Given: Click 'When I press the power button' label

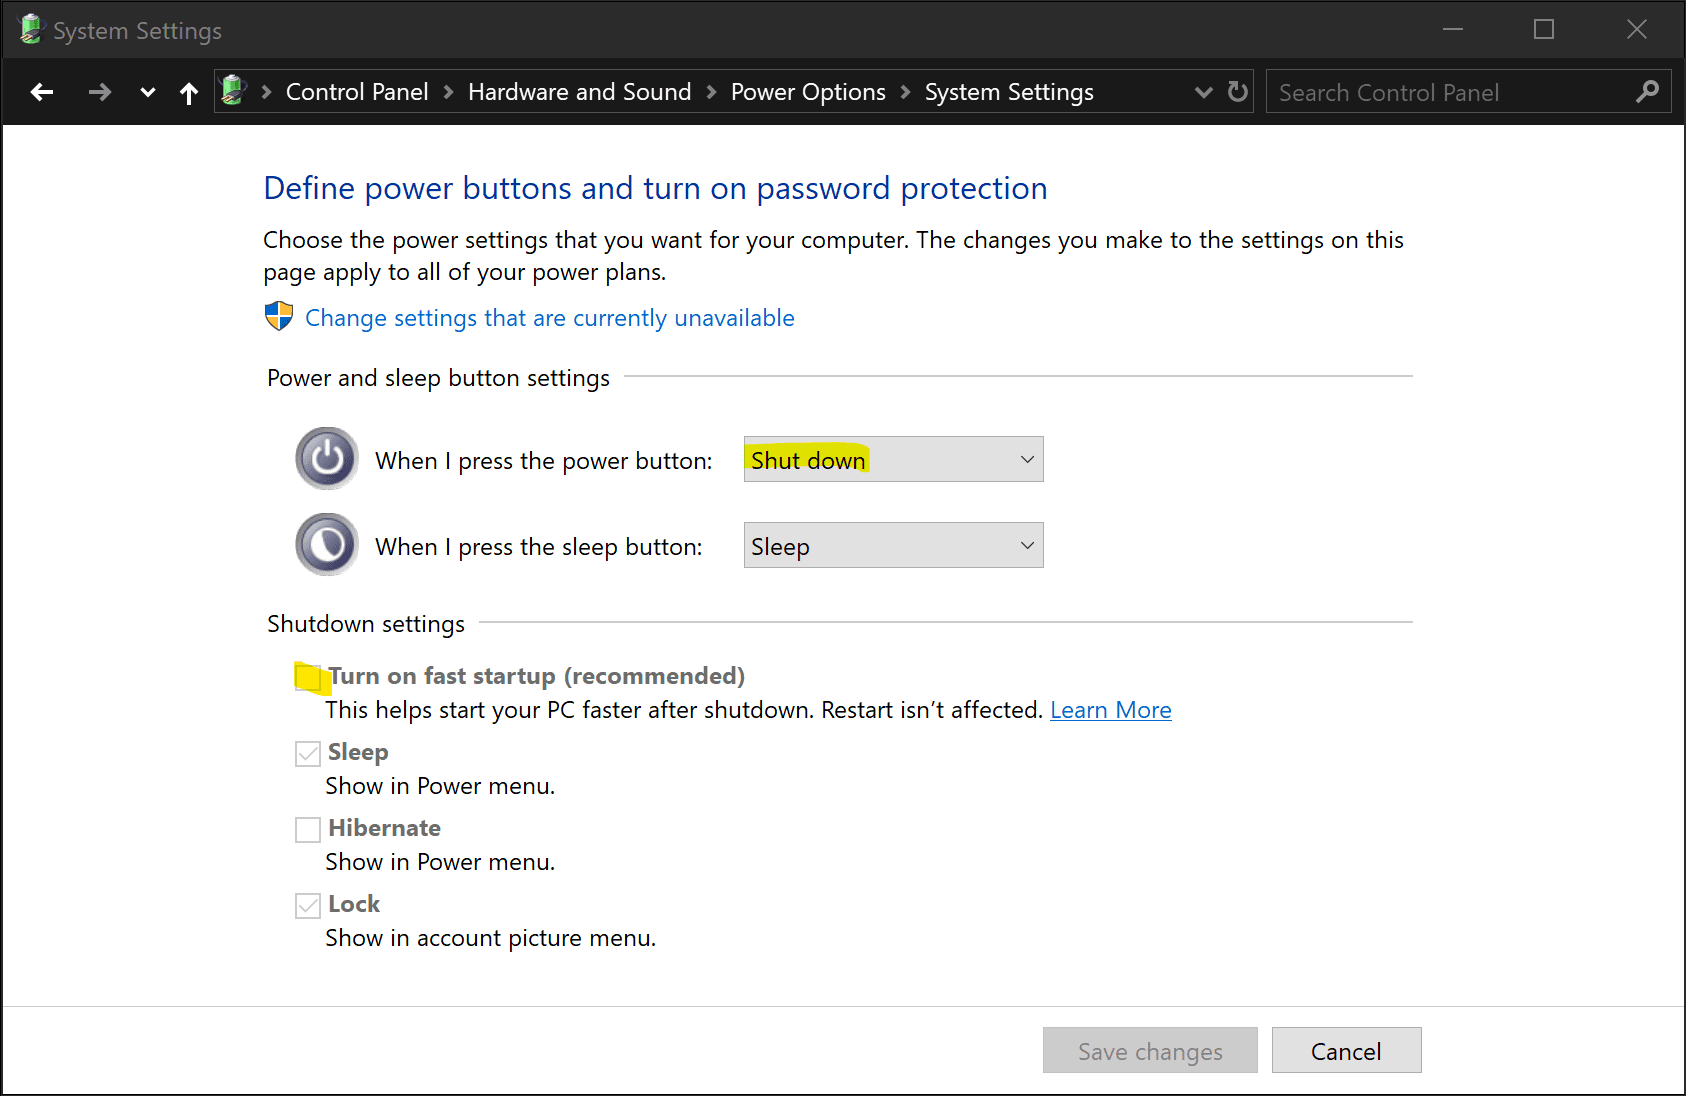Looking at the screenshot, I should click(x=544, y=461).
